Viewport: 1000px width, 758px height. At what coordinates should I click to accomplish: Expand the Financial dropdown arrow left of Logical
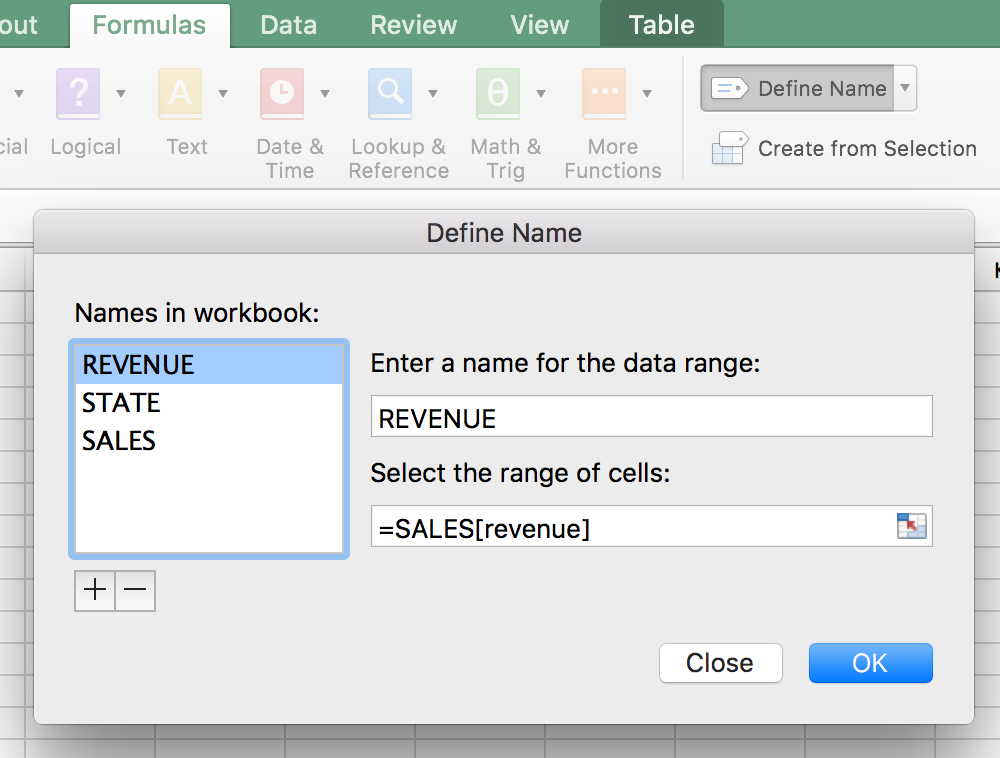click(x=19, y=94)
